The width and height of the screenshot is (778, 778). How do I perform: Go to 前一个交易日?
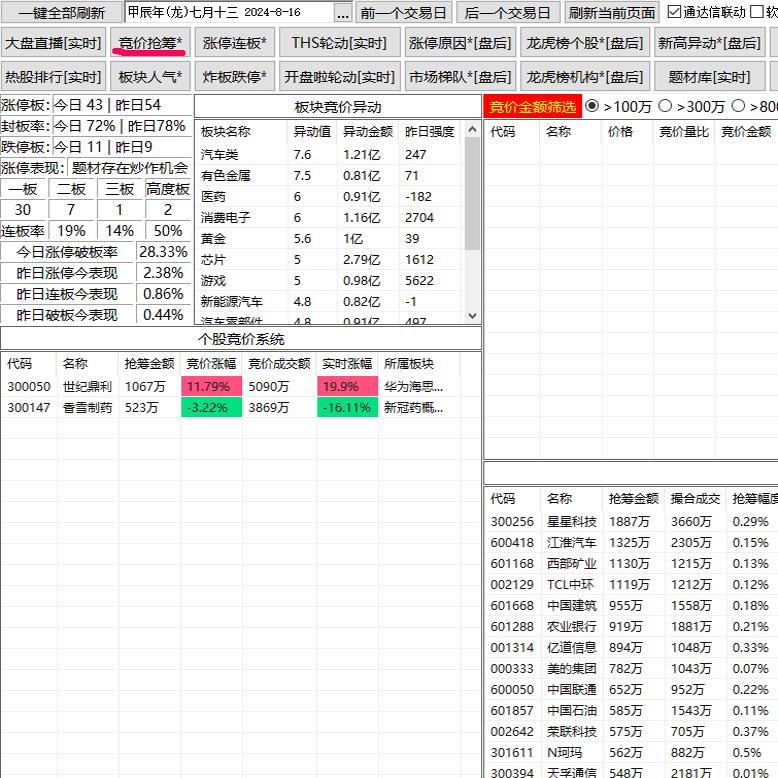(403, 12)
